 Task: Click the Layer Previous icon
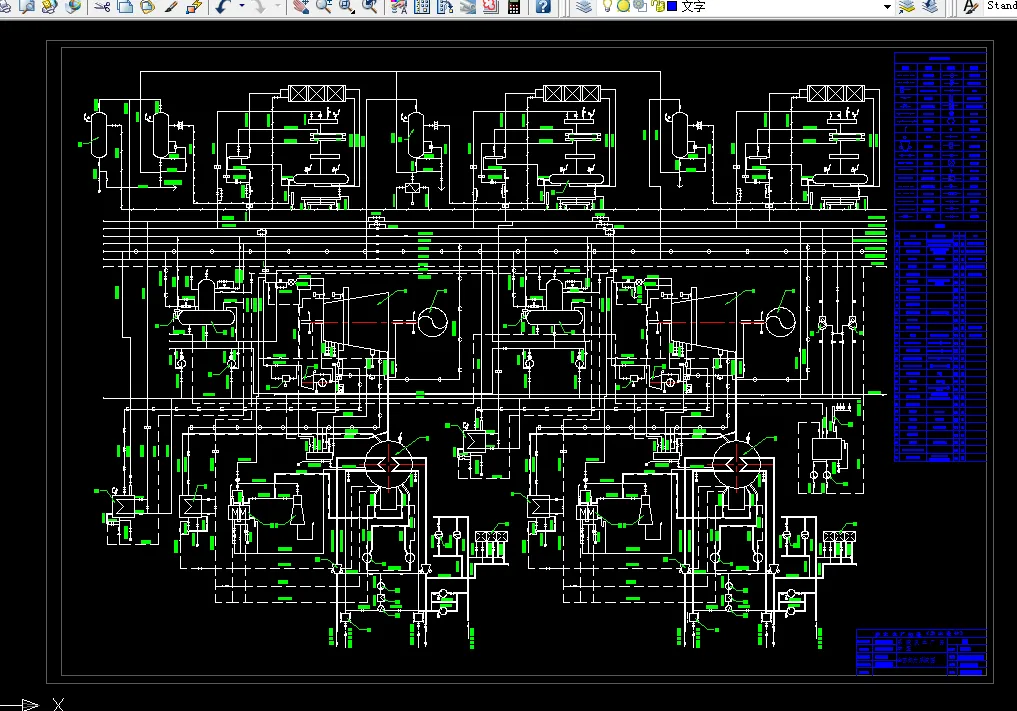pos(929,6)
